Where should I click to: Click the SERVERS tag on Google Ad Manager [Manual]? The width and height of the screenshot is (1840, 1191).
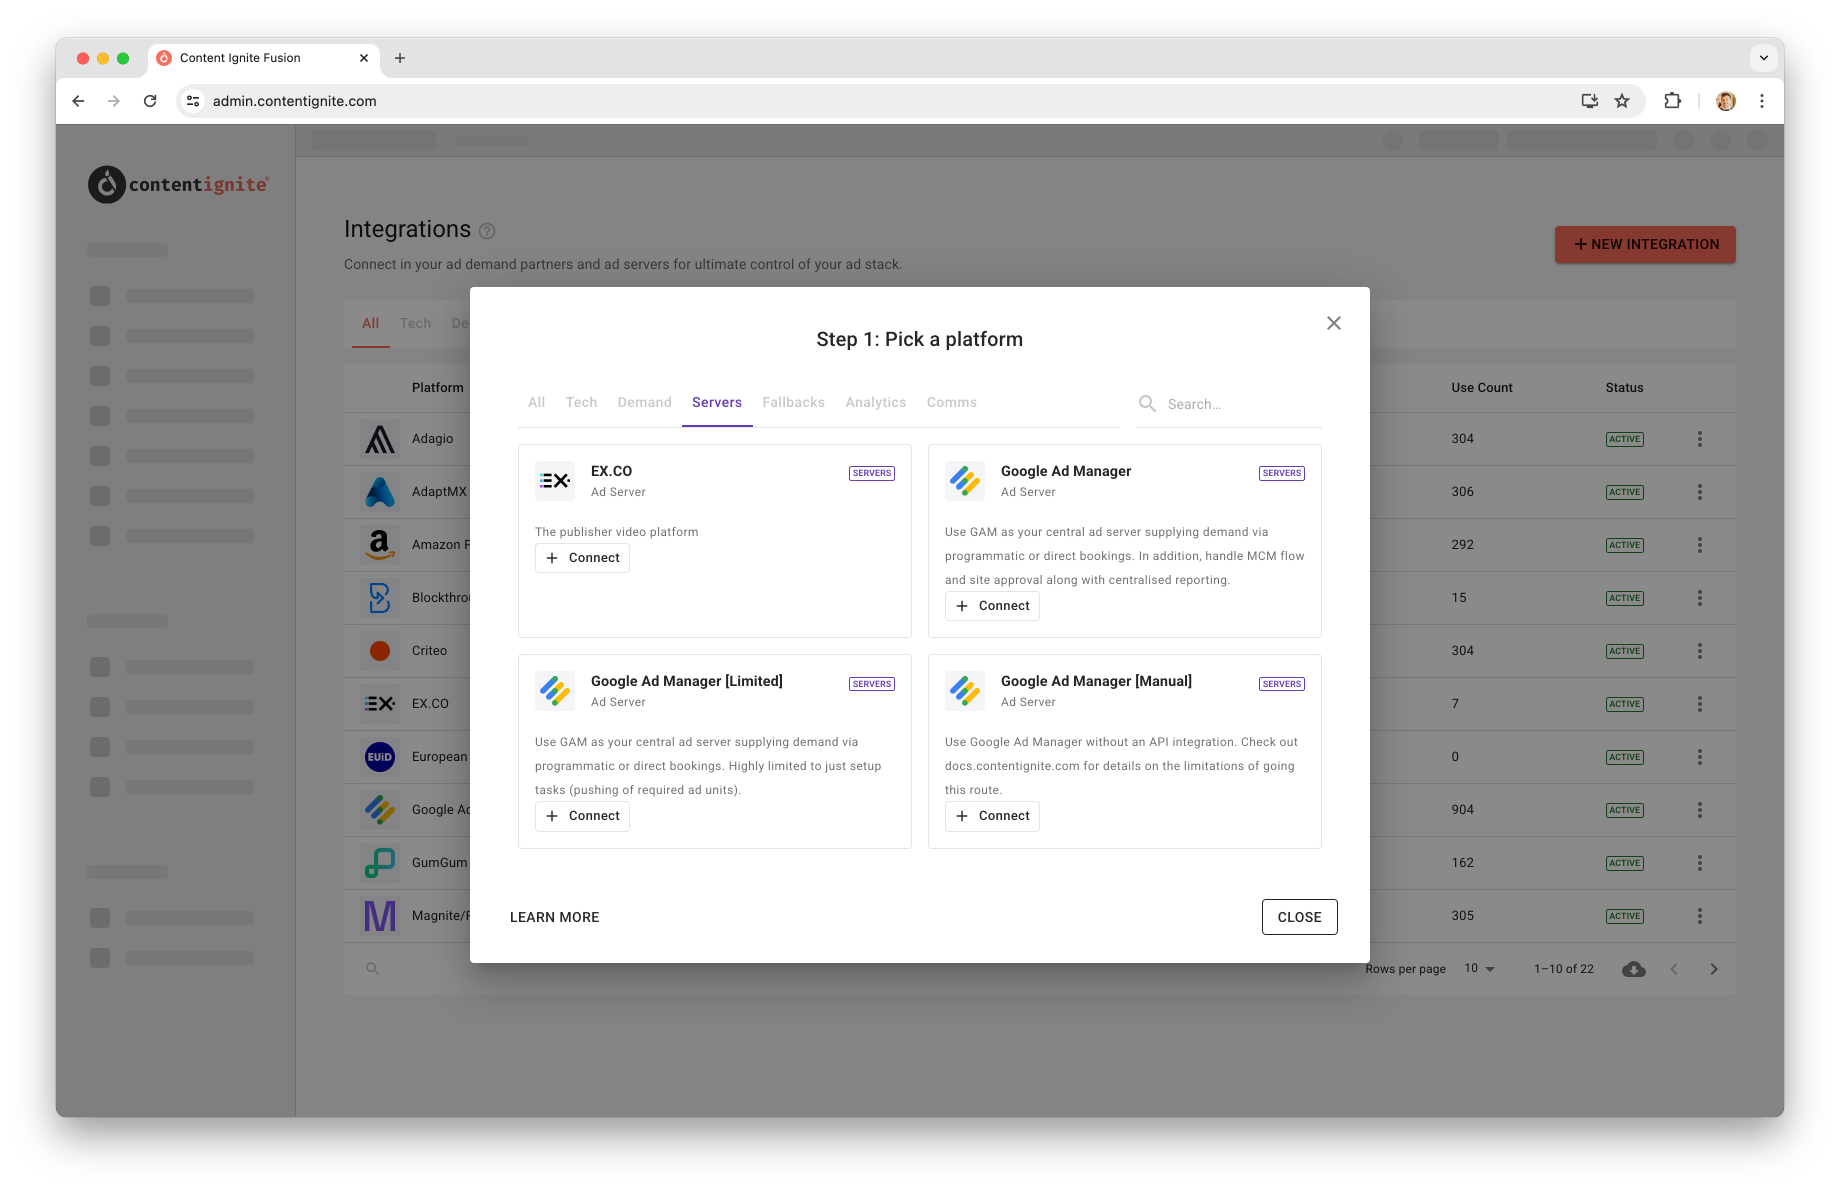point(1282,684)
